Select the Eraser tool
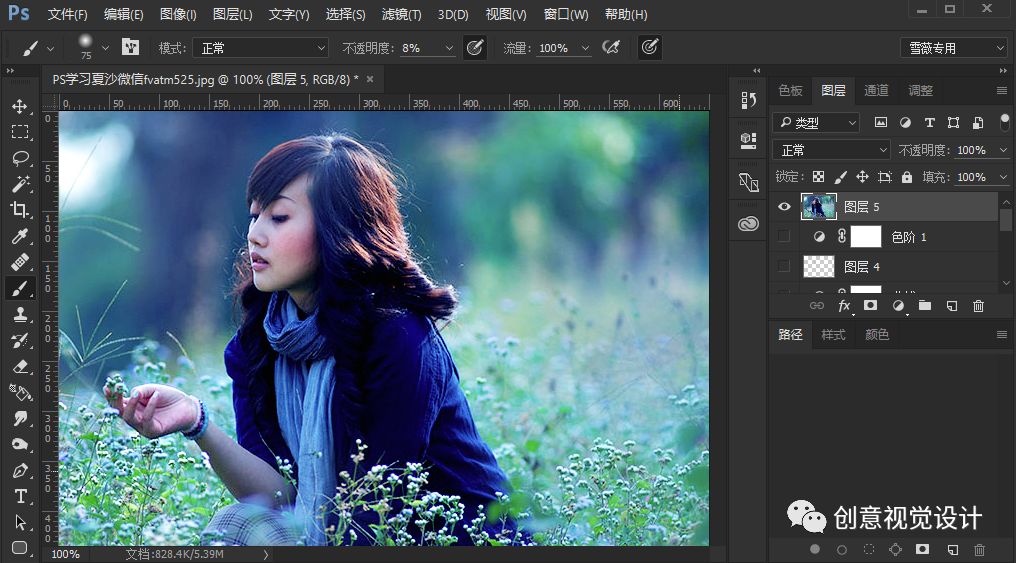Image resolution: width=1016 pixels, height=563 pixels. (x=19, y=367)
